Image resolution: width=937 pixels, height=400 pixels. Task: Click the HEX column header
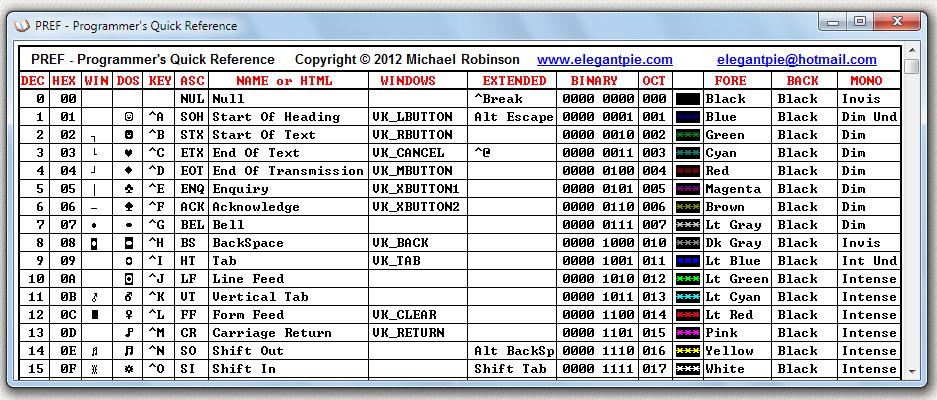click(x=64, y=81)
